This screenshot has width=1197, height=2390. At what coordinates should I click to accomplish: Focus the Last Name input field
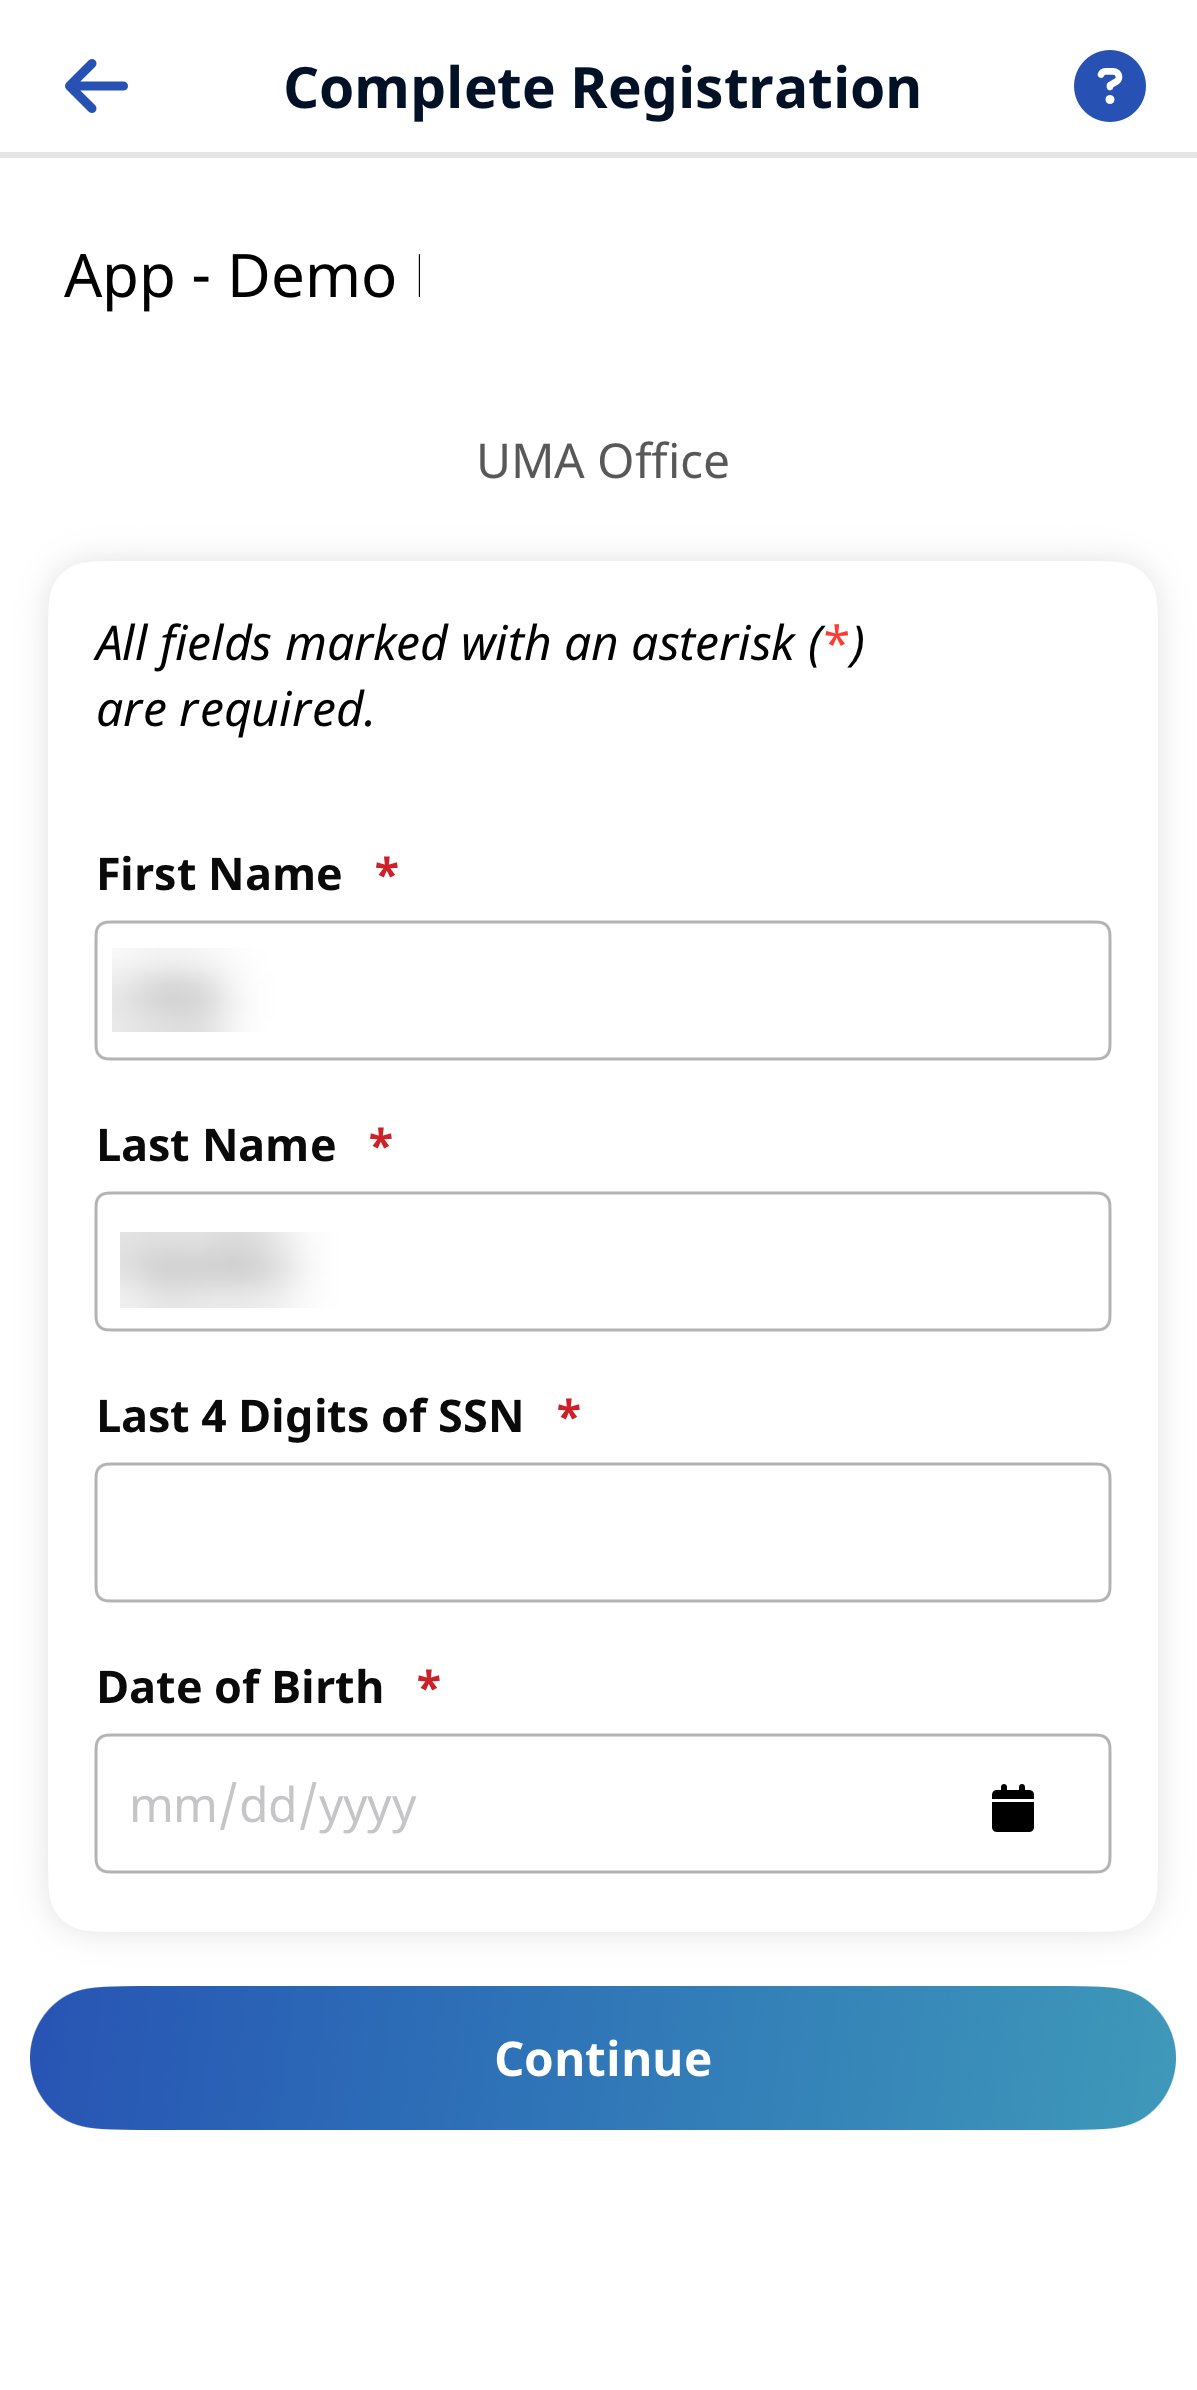click(602, 1261)
